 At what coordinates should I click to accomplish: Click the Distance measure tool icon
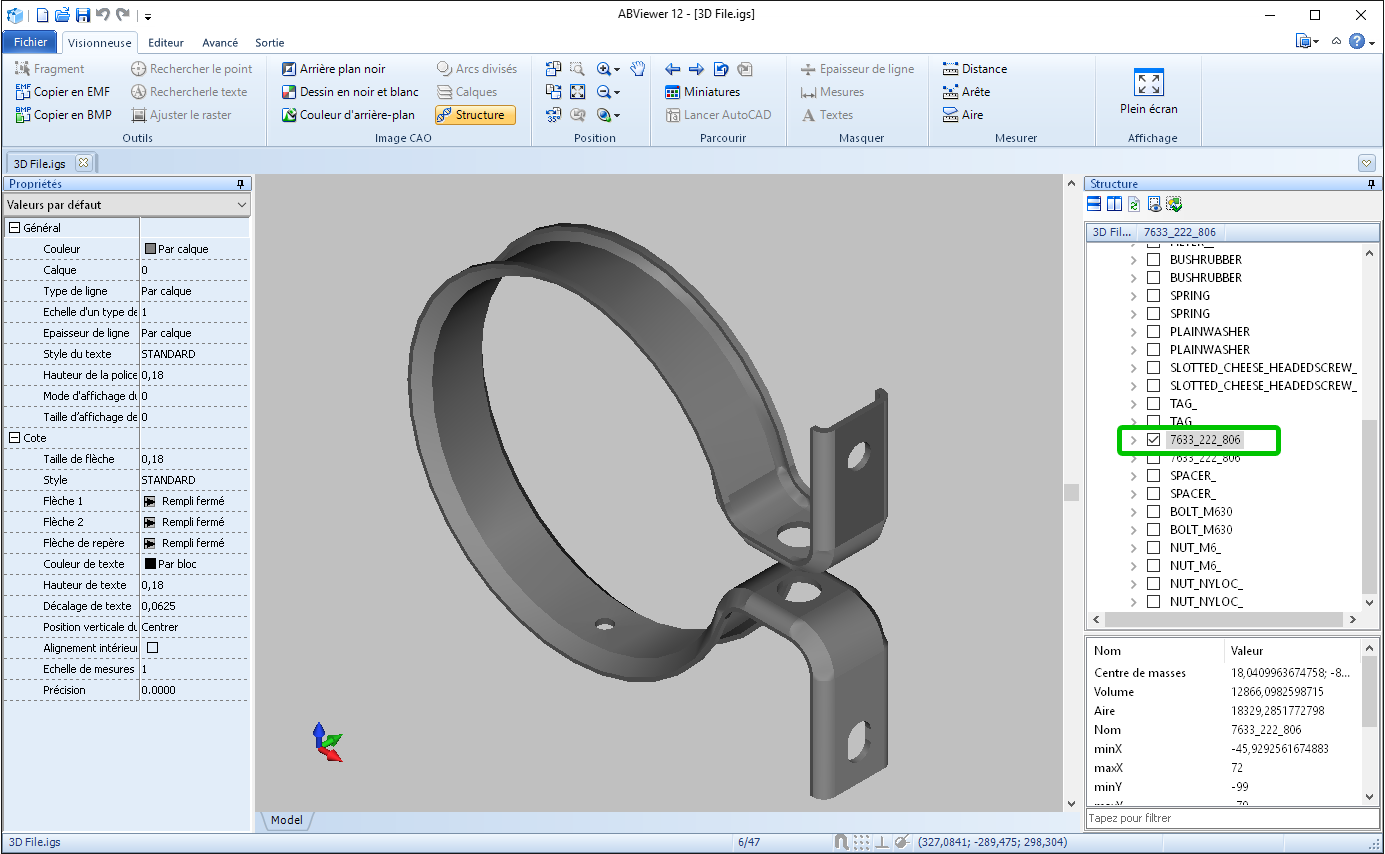(950, 69)
